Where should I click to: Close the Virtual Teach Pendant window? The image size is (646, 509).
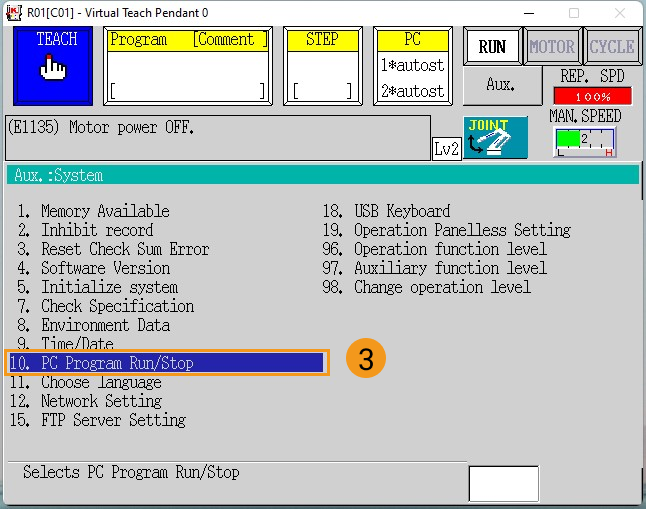[620, 13]
